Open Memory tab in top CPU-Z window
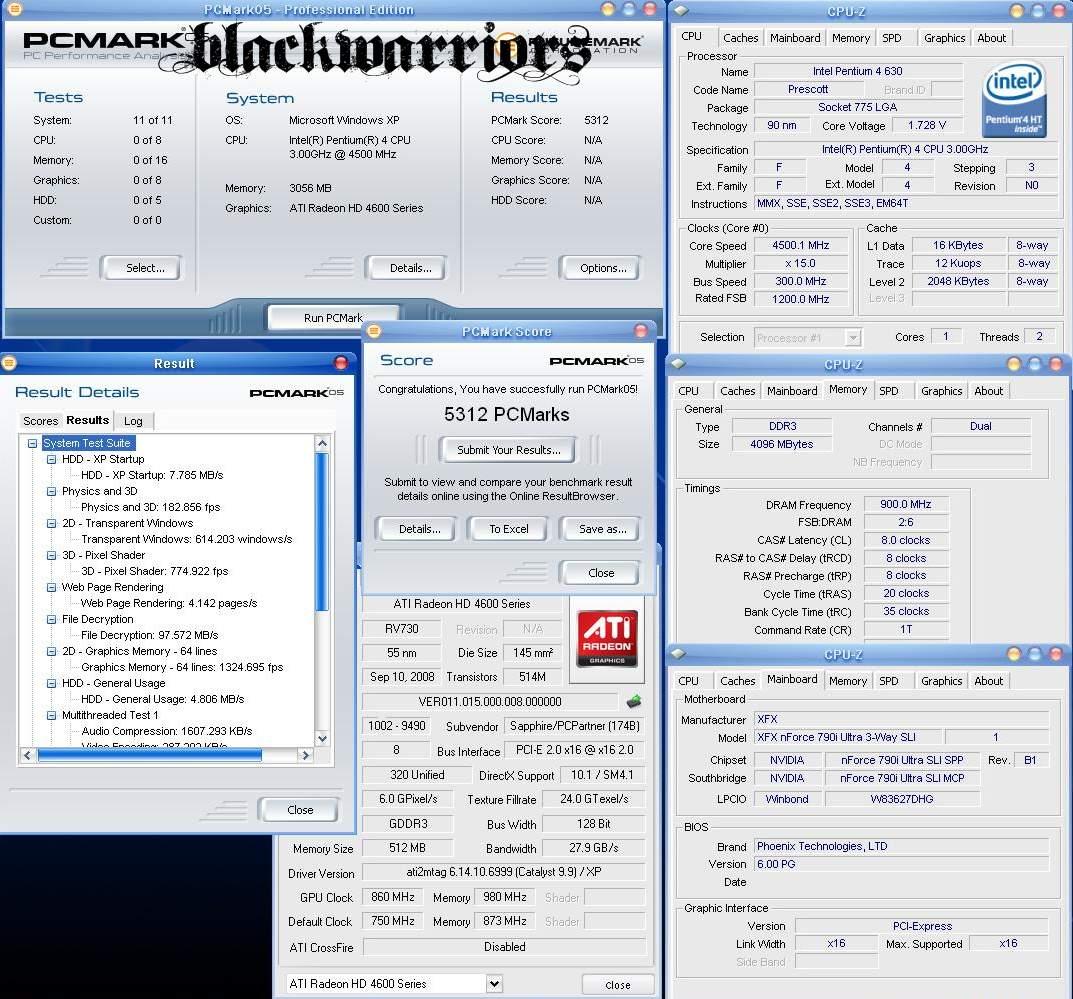 click(x=851, y=38)
